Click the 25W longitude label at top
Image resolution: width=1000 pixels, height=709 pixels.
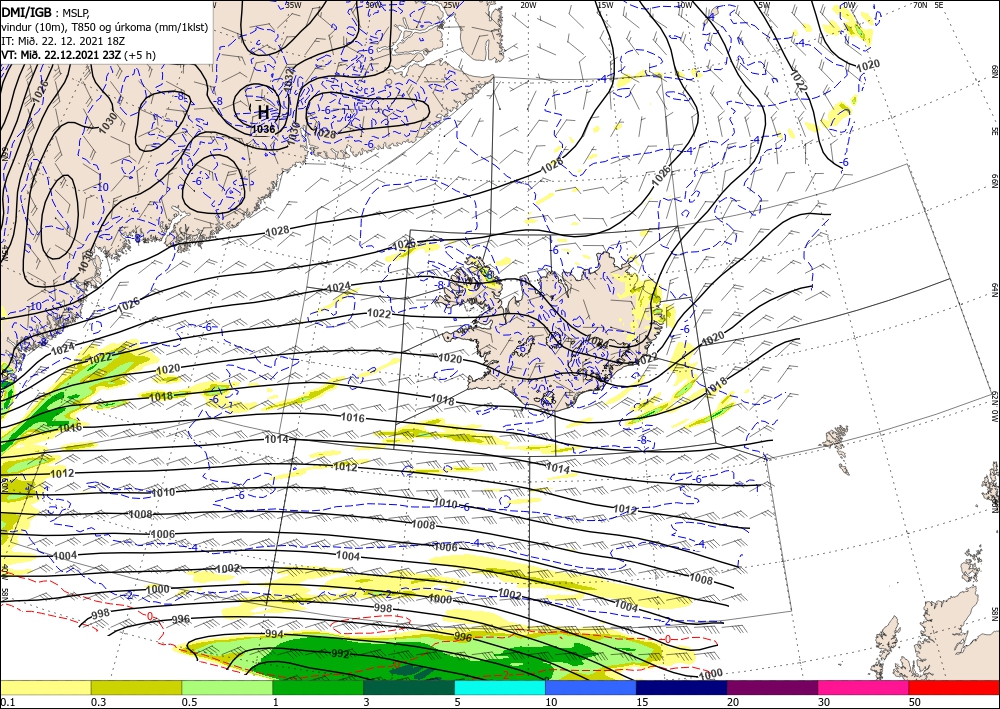(450, 5)
